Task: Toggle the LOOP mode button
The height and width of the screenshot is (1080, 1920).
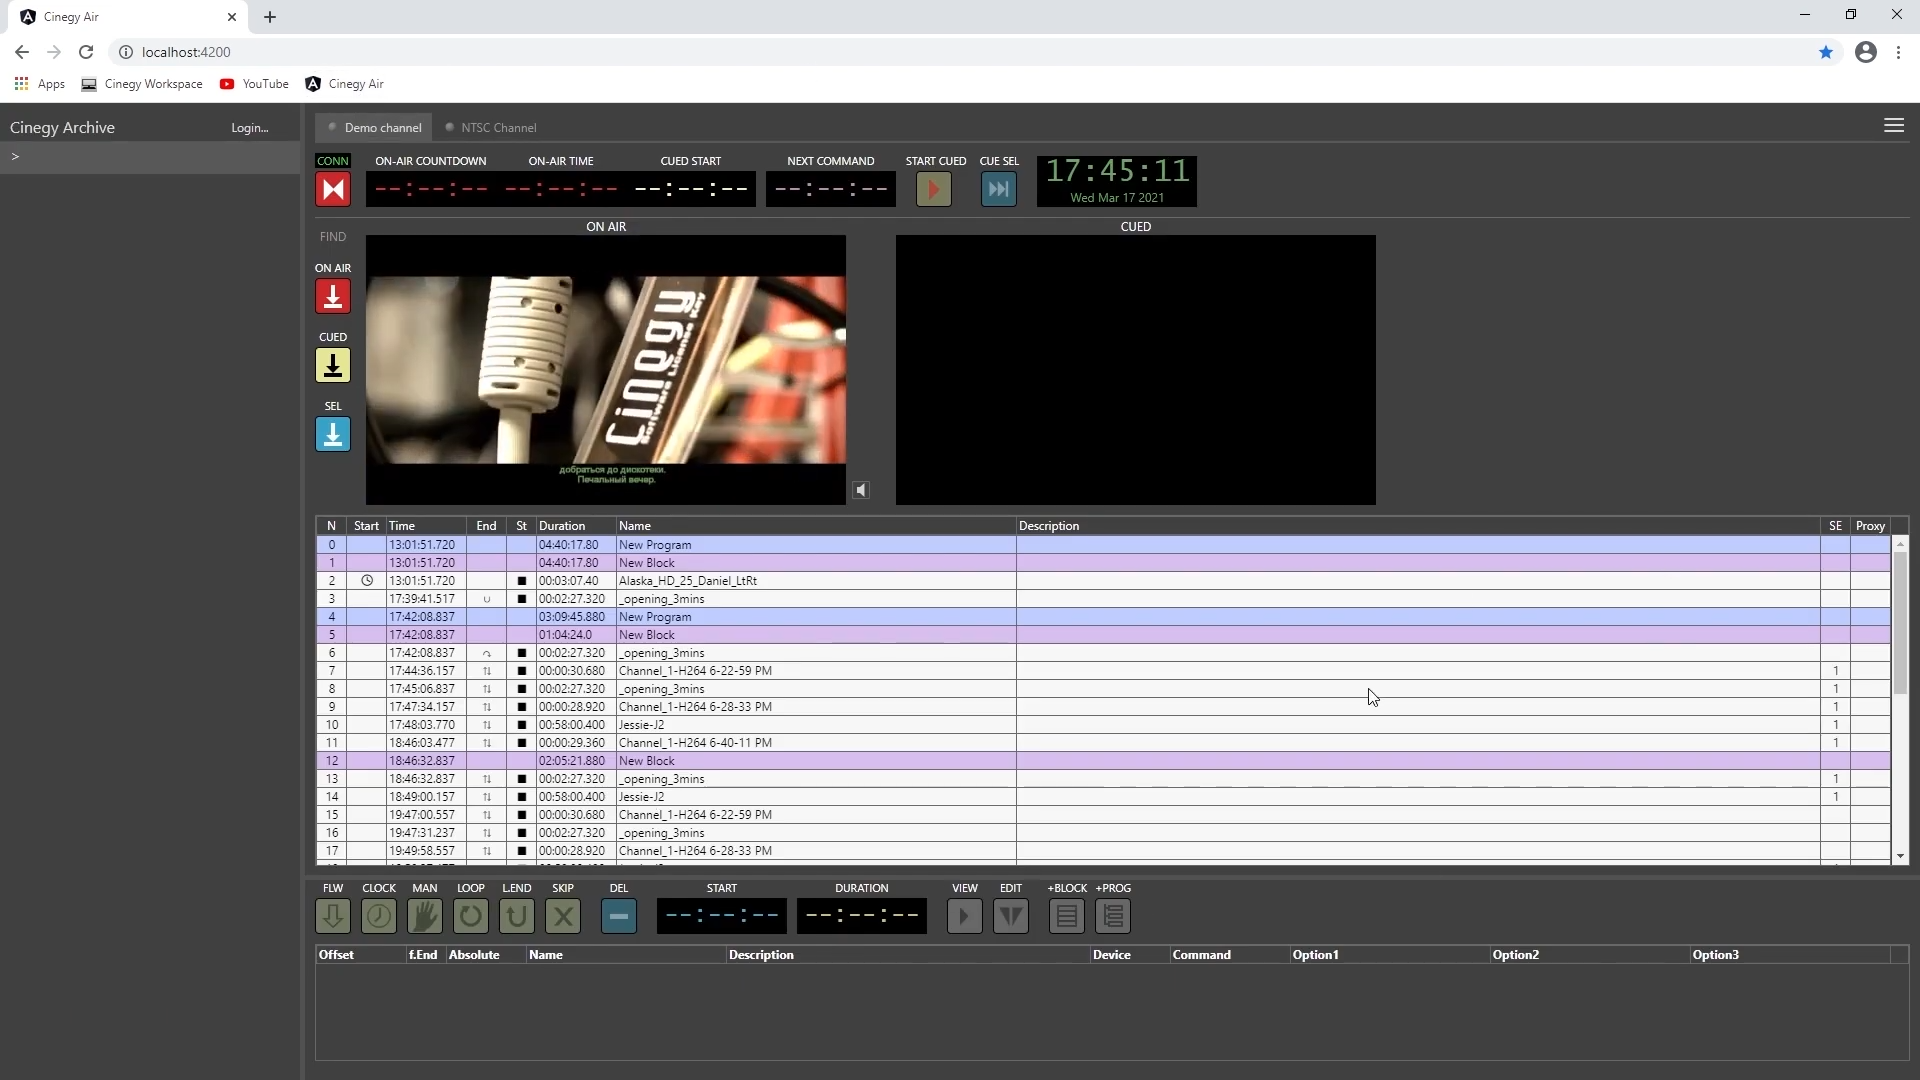Action: click(471, 916)
